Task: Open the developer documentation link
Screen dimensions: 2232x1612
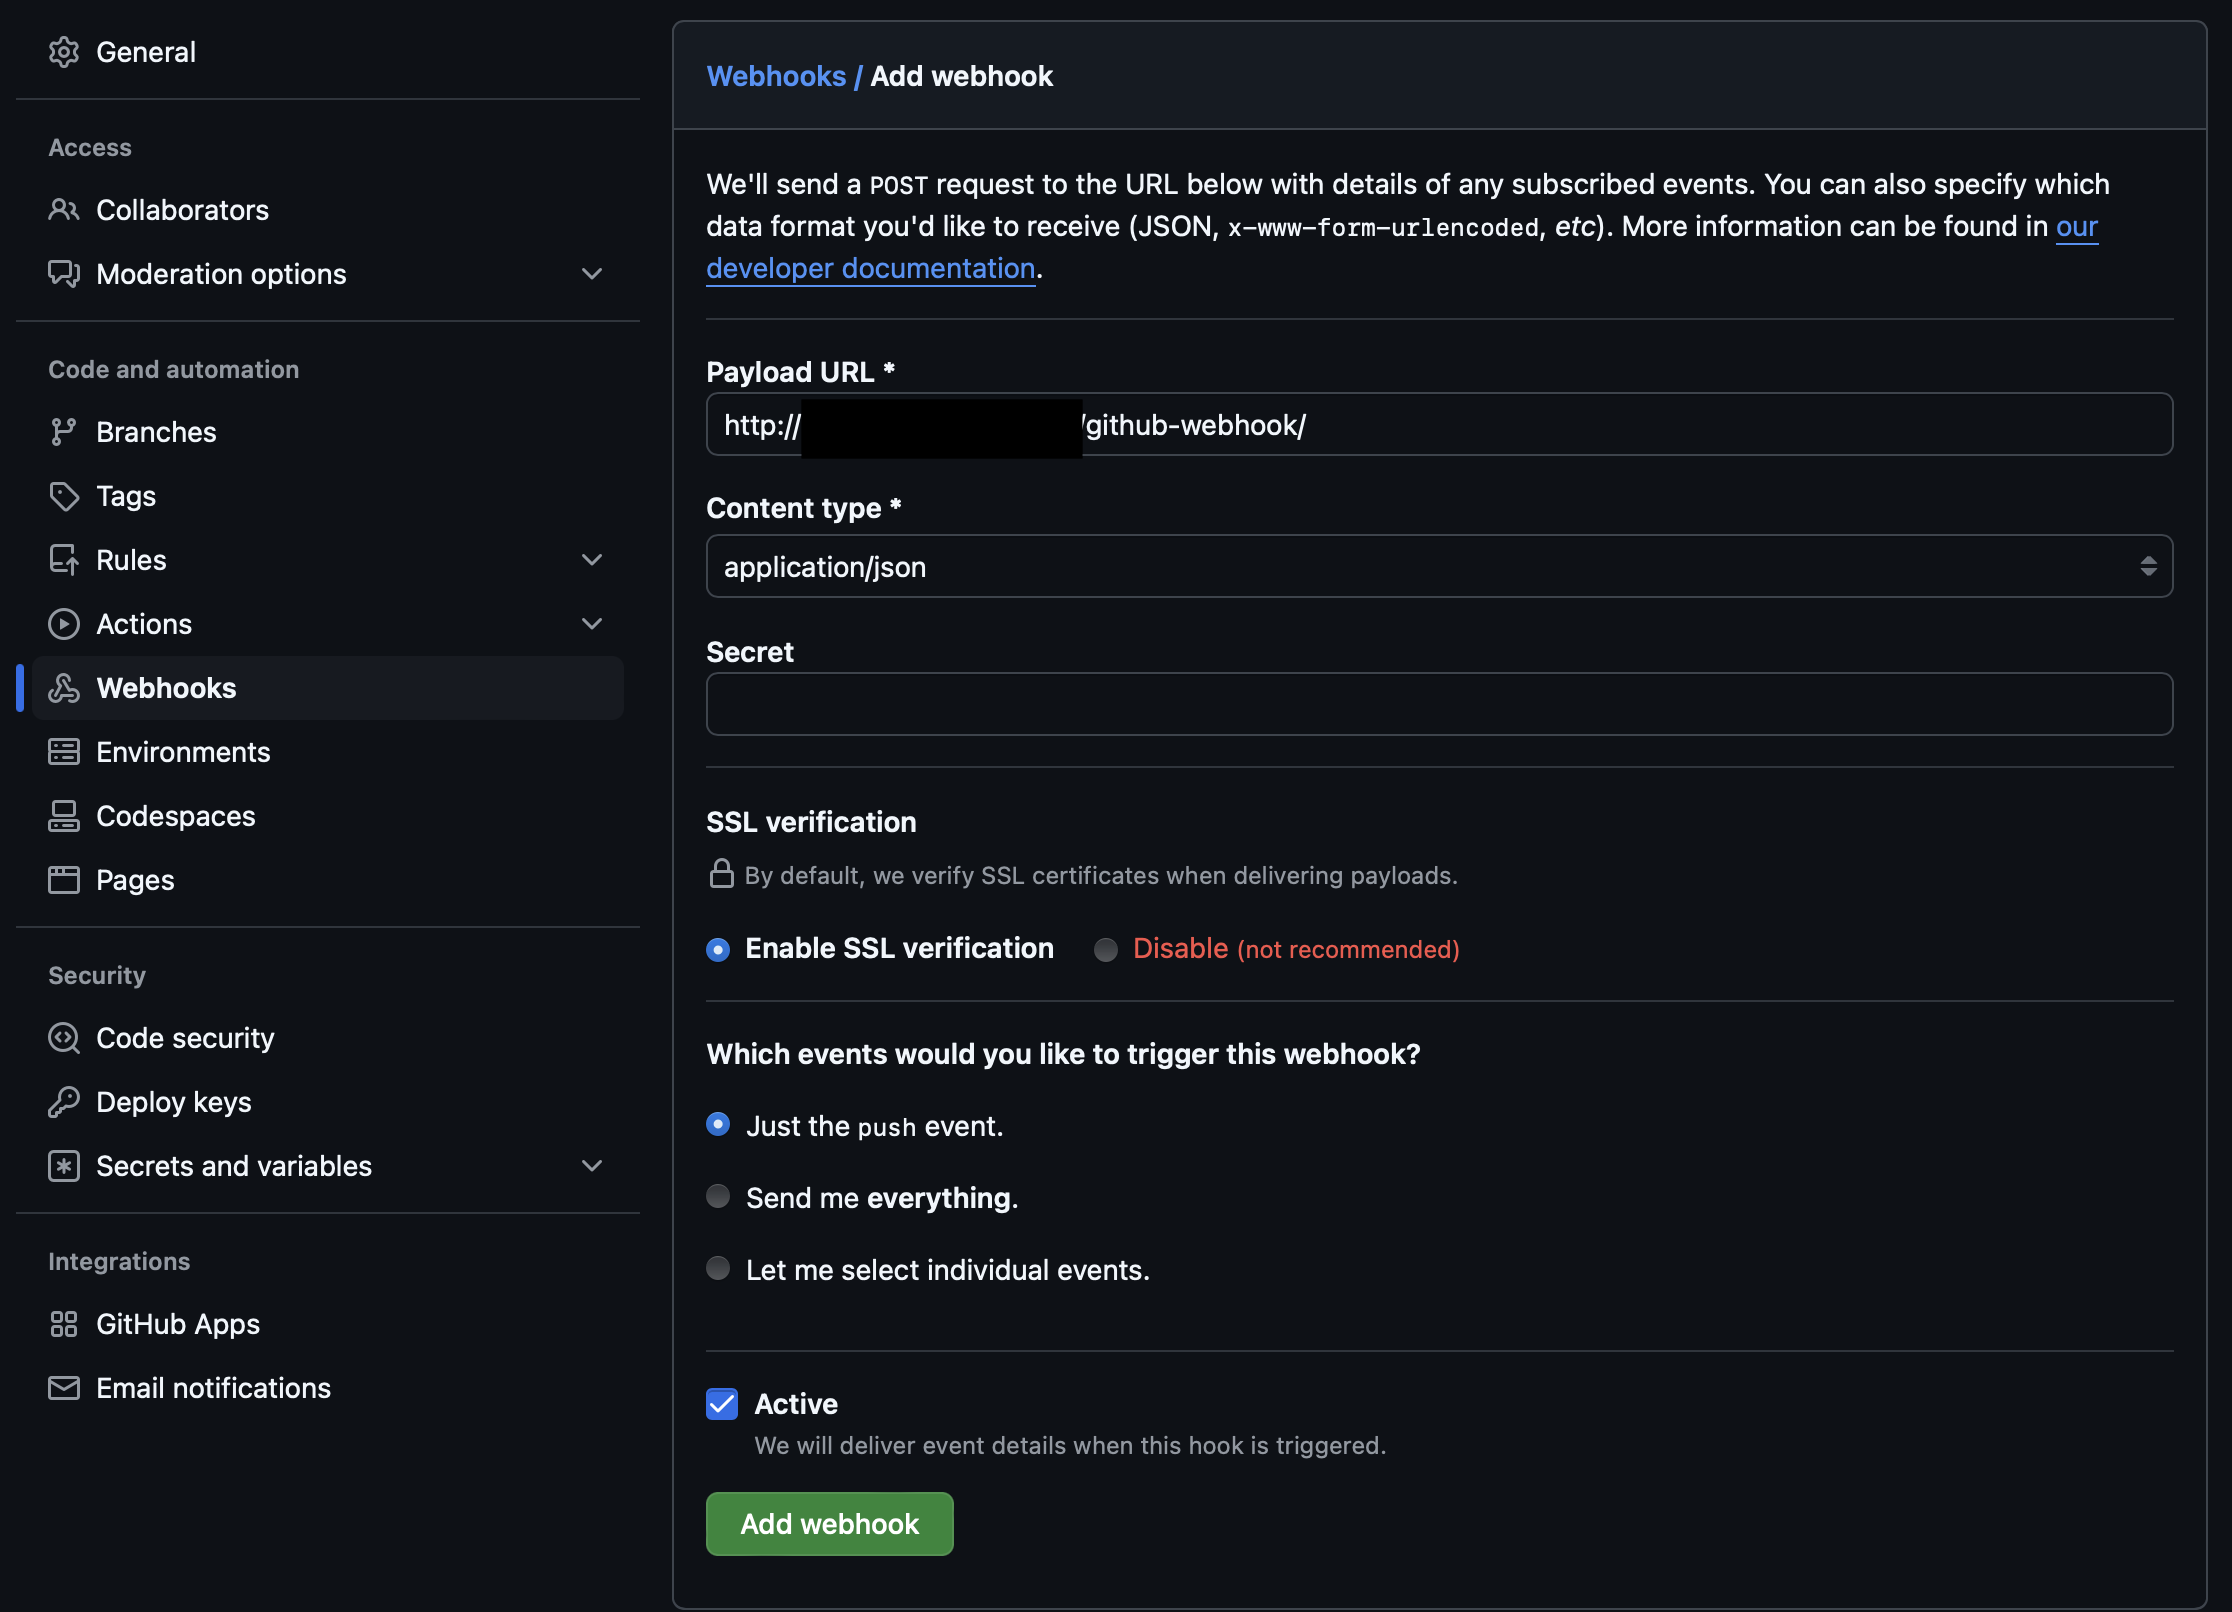Action: (x=870, y=268)
